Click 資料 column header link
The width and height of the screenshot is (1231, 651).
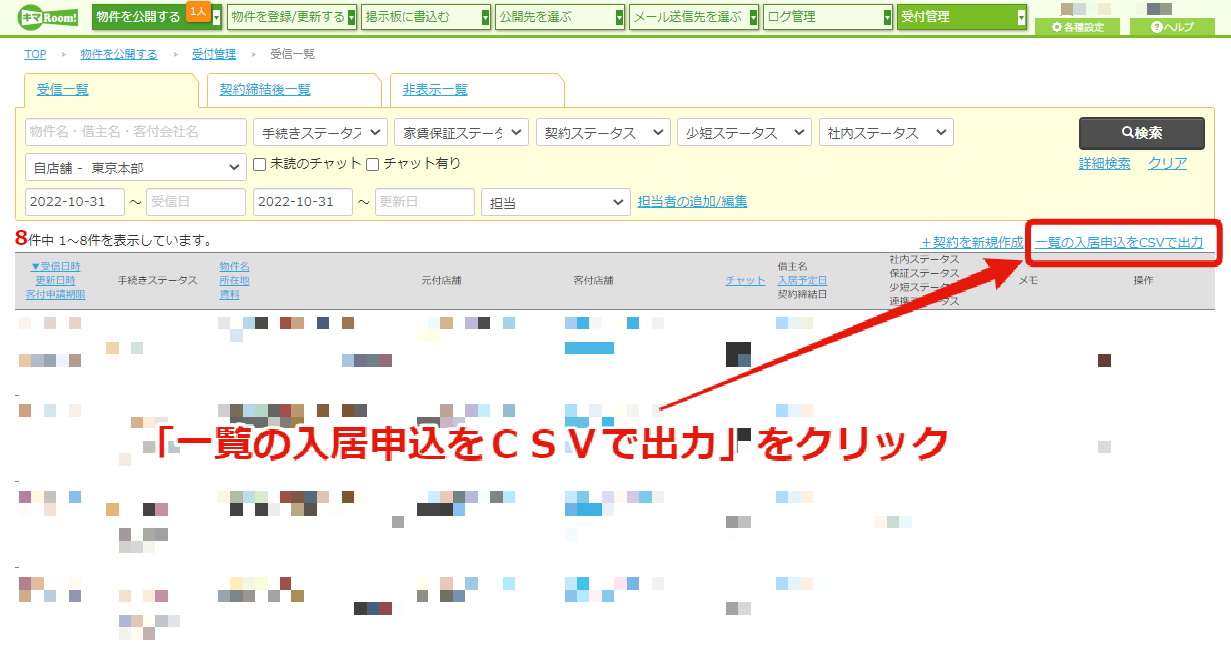tap(230, 294)
